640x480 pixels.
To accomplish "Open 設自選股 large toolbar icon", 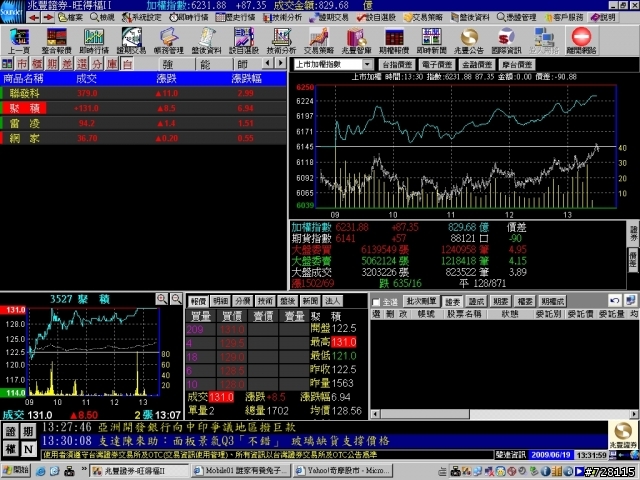I will [x=244, y=41].
